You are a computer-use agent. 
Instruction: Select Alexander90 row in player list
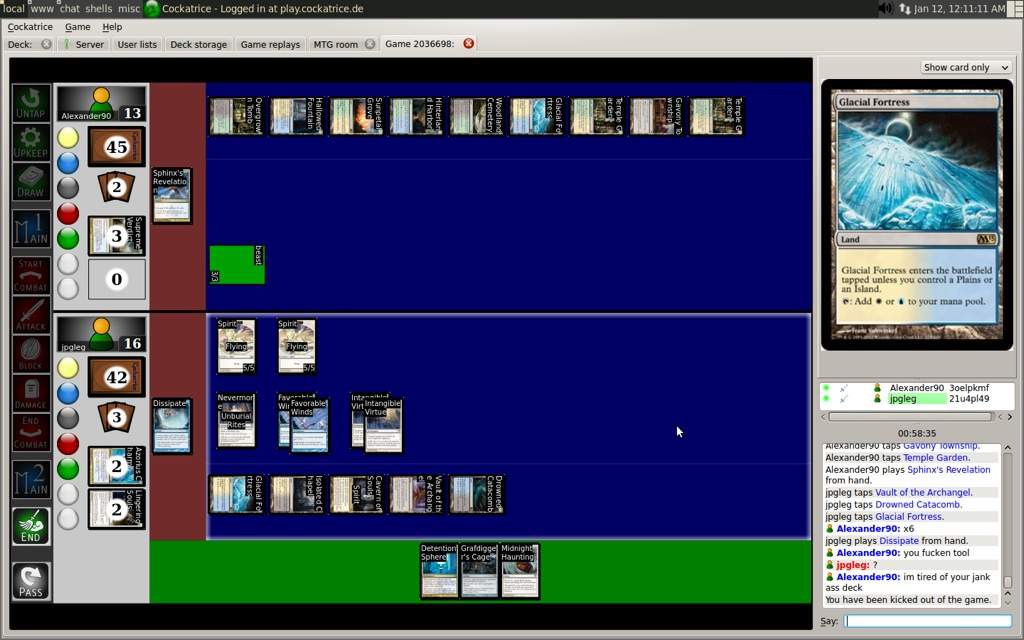tap(916, 388)
